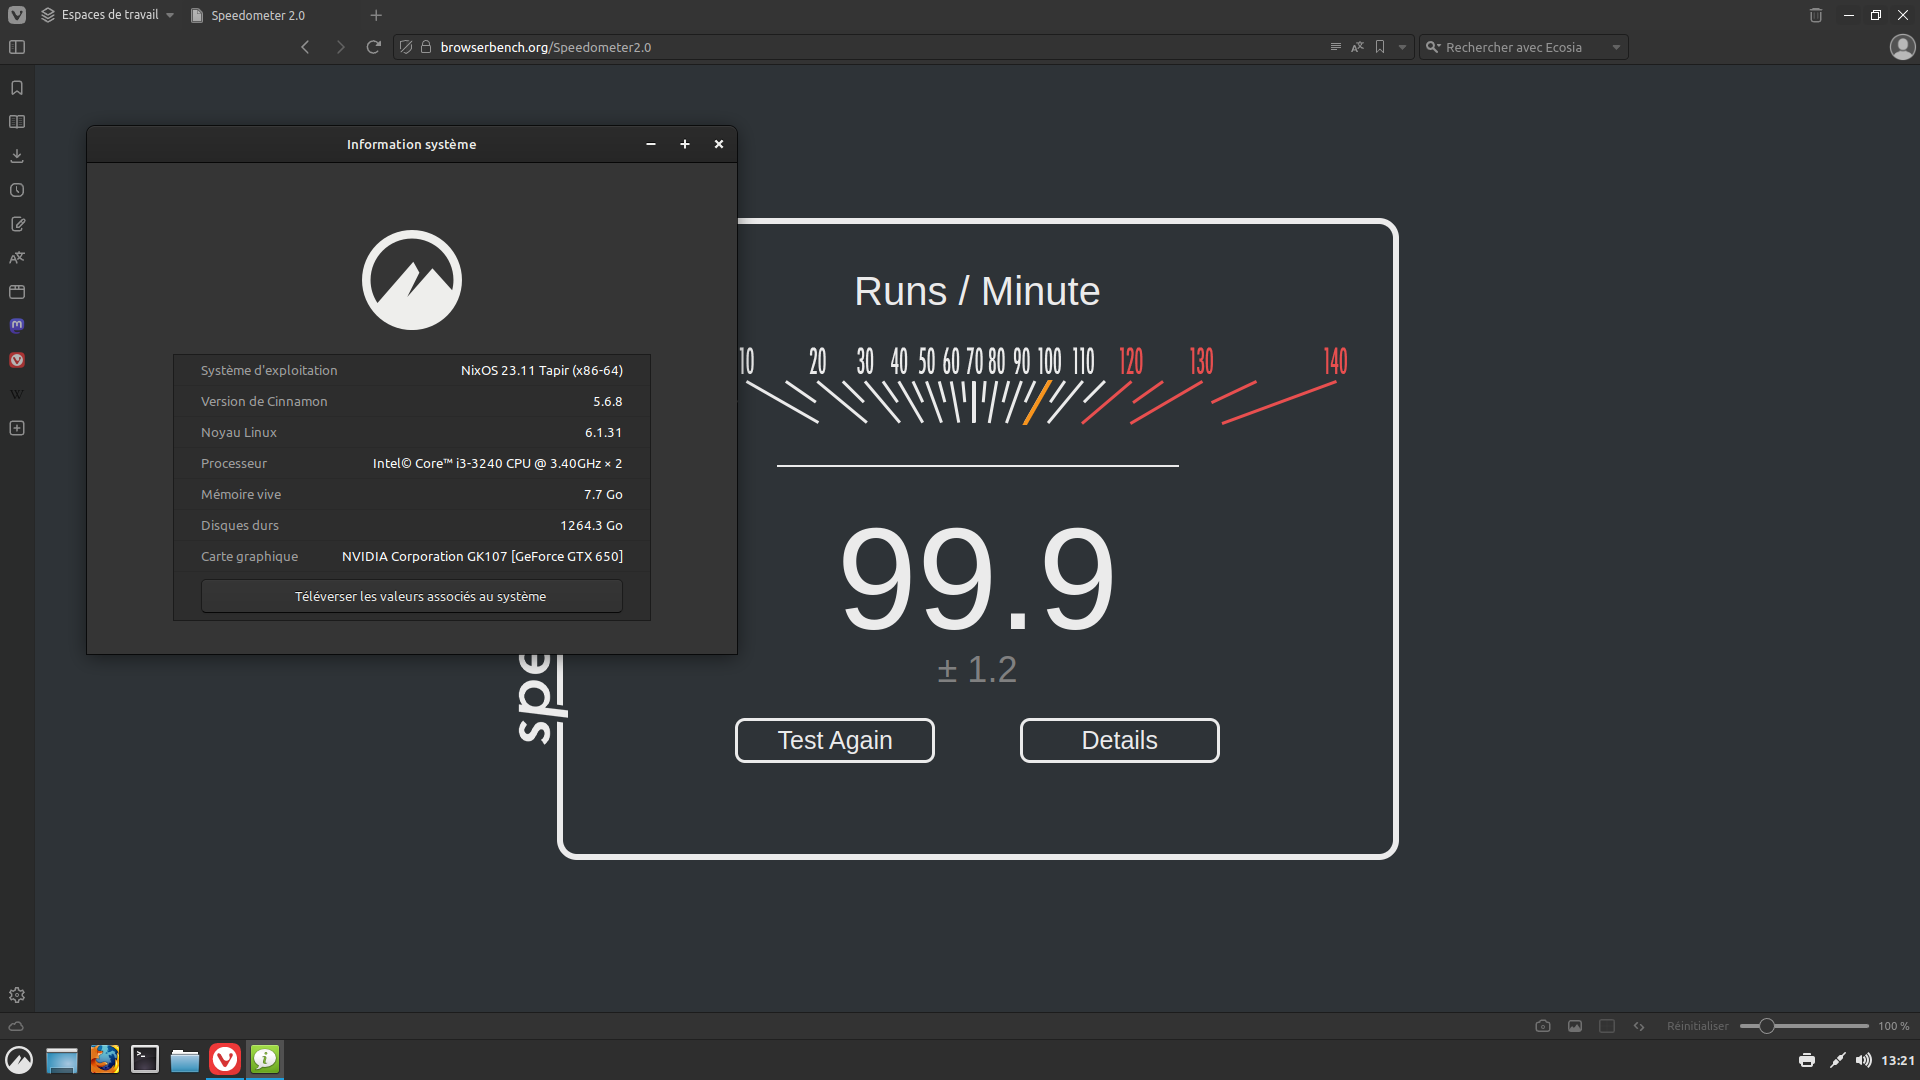Open the Espaces de travail workspaces dropdown
Screen dimensions: 1920x1080
(108, 15)
